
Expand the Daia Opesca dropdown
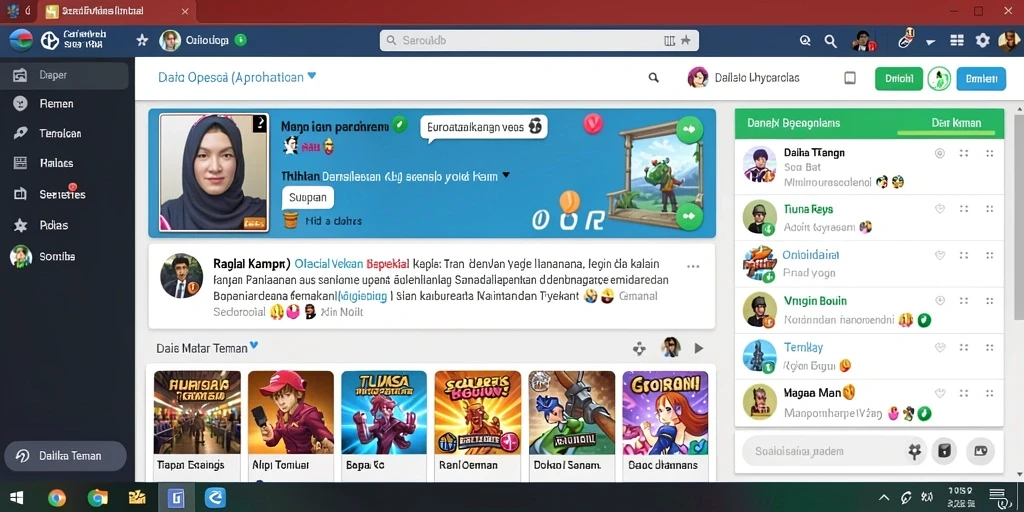click(x=312, y=76)
